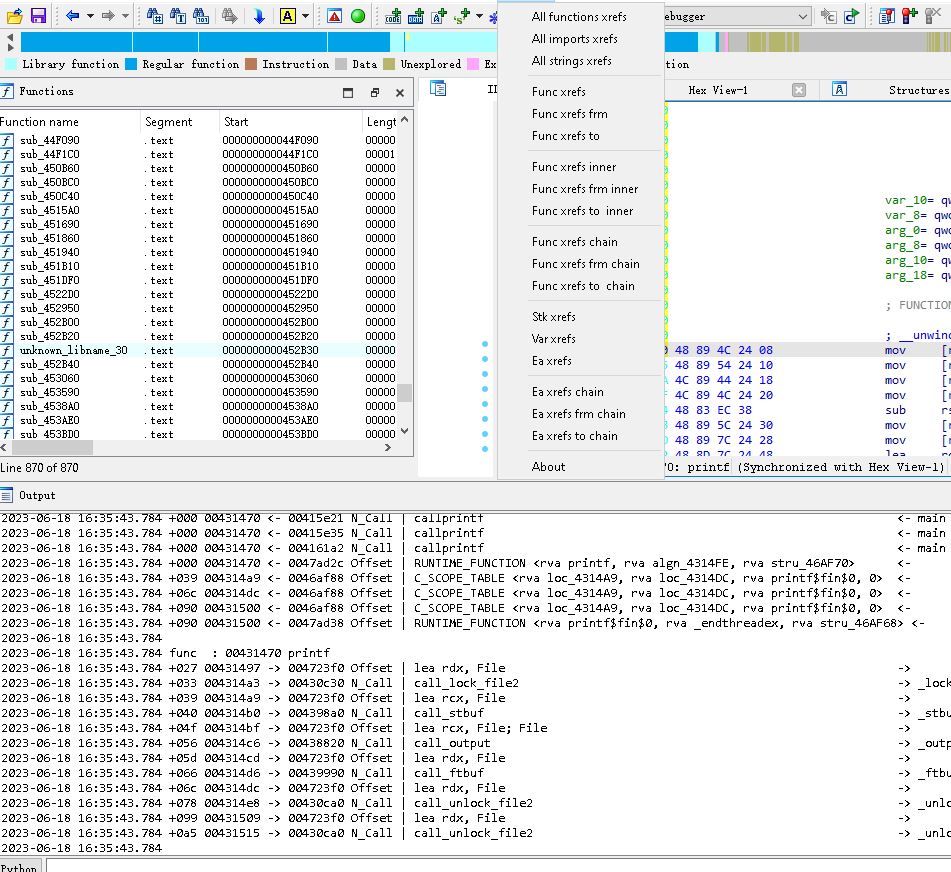Navigate back with the blue left arrow
The width and height of the screenshot is (951, 872).
tap(72, 16)
